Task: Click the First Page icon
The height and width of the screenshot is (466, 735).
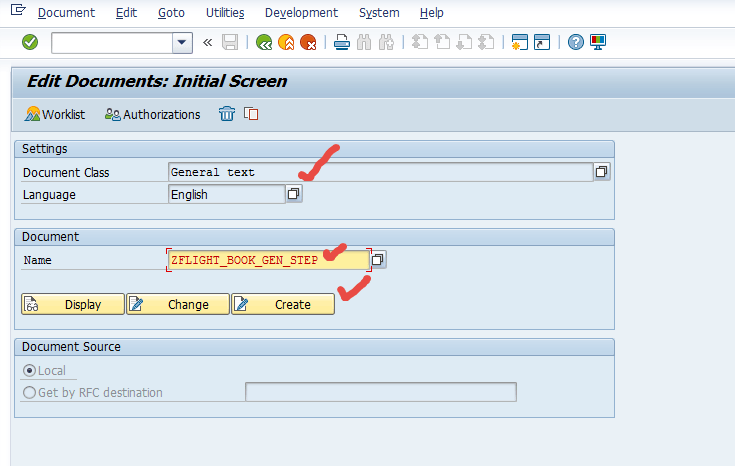Action: (420, 42)
